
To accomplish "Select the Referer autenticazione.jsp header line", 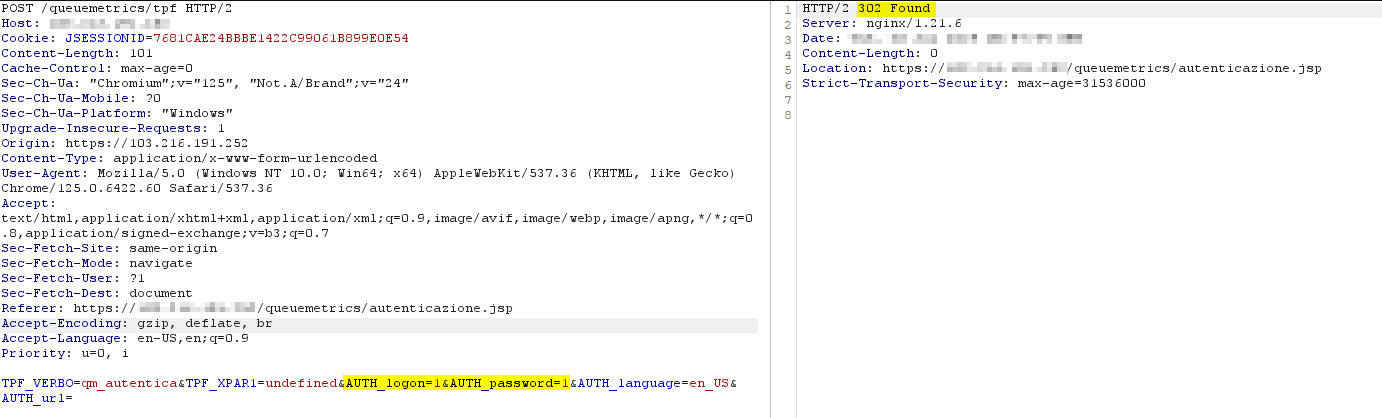I will click(x=257, y=308).
